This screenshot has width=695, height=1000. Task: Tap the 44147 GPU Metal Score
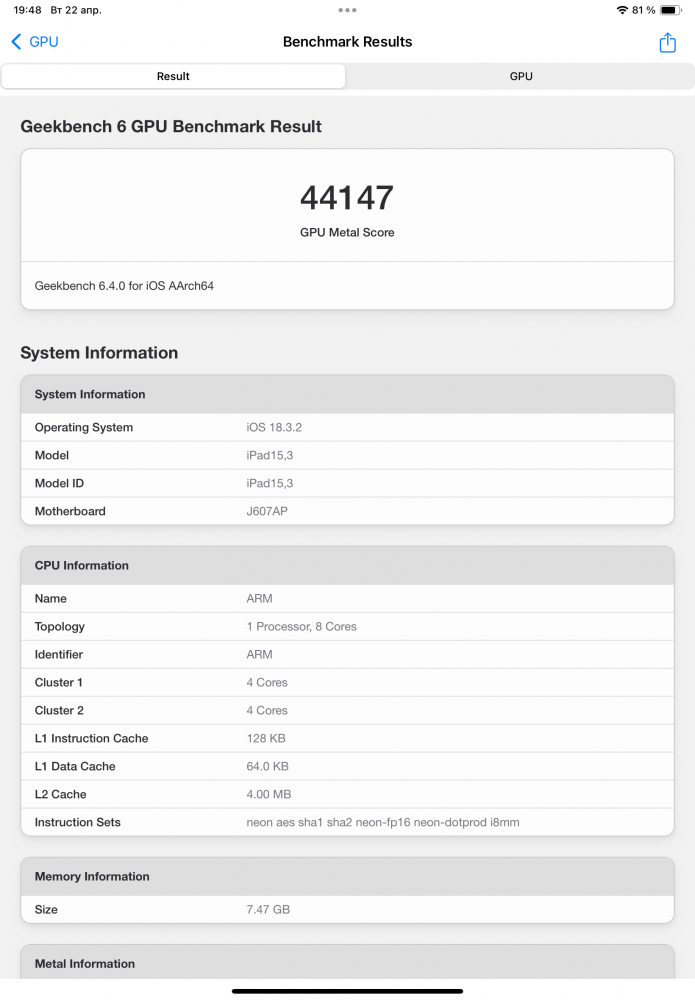[347, 198]
